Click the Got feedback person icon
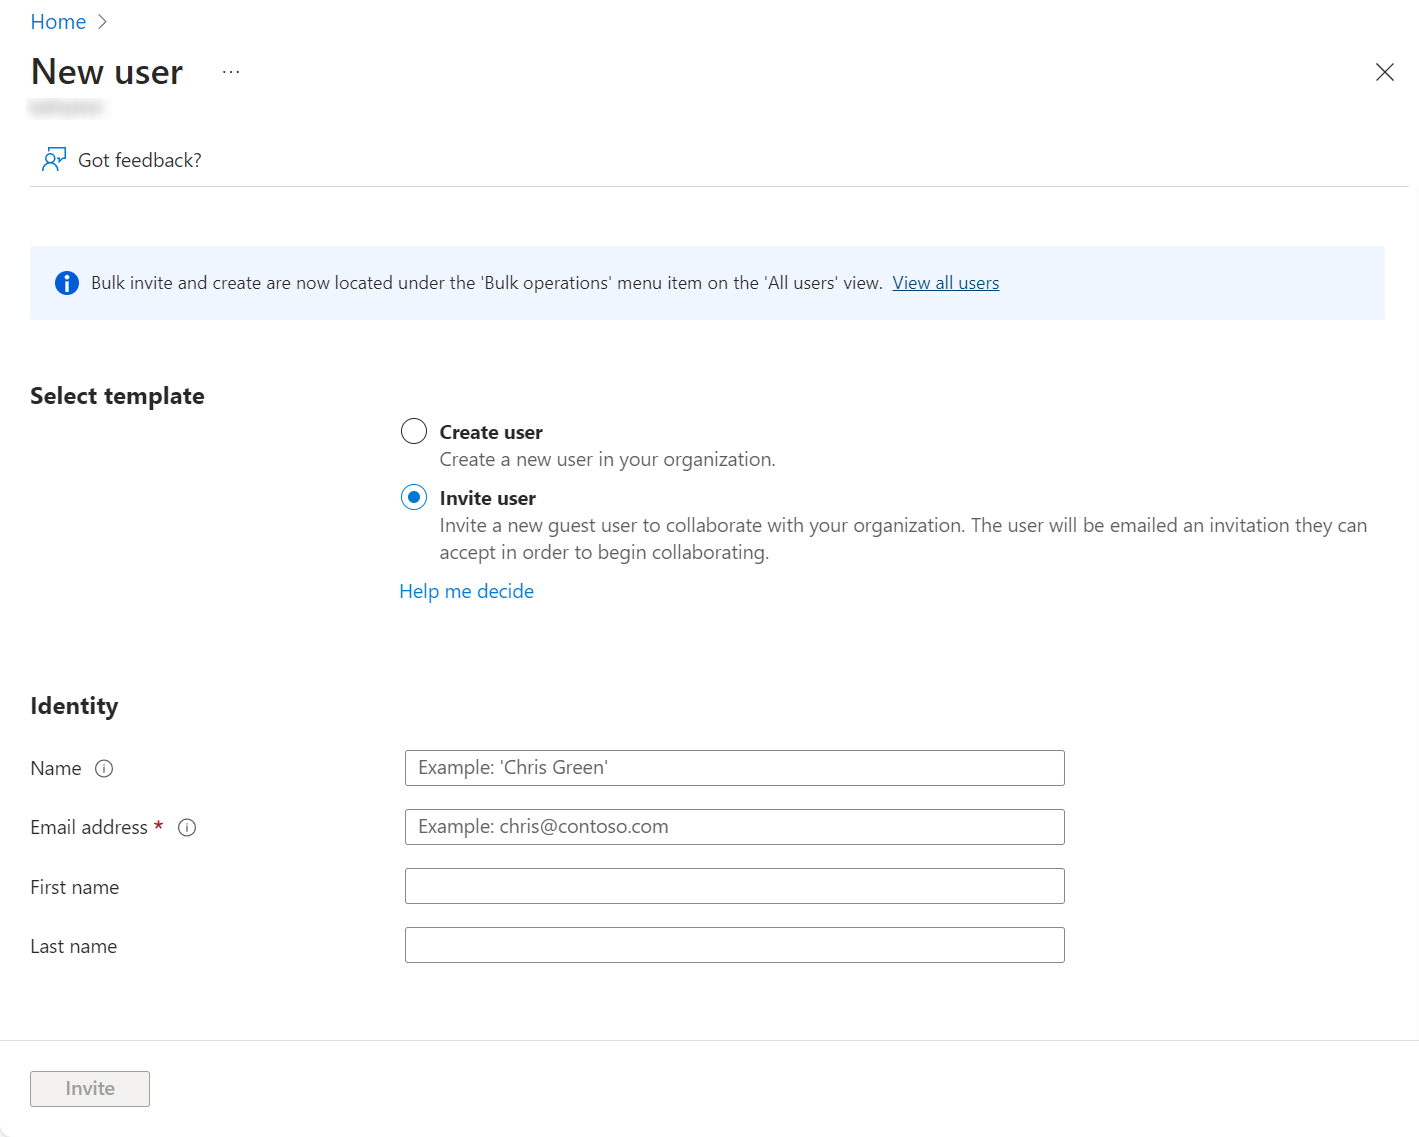The height and width of the screenshot is (1137, 1419). 54,160
